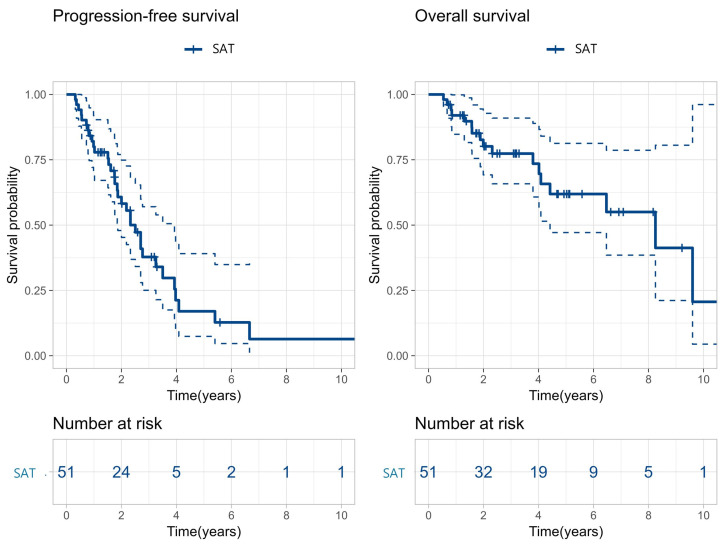Image resolution: width=724 pixels, height=548 pixels.
Task: Select the Progression-free survival title
Action: (146, 16)
